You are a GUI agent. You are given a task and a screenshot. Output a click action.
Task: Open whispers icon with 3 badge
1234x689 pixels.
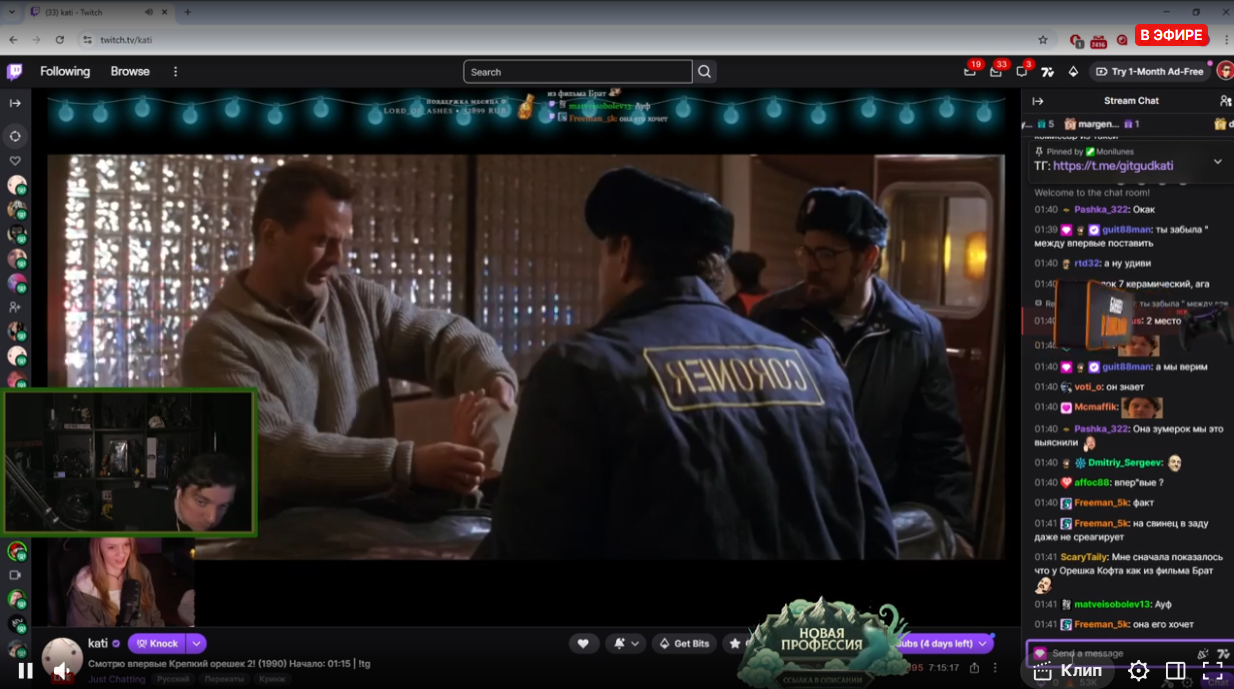point(1022,71)
